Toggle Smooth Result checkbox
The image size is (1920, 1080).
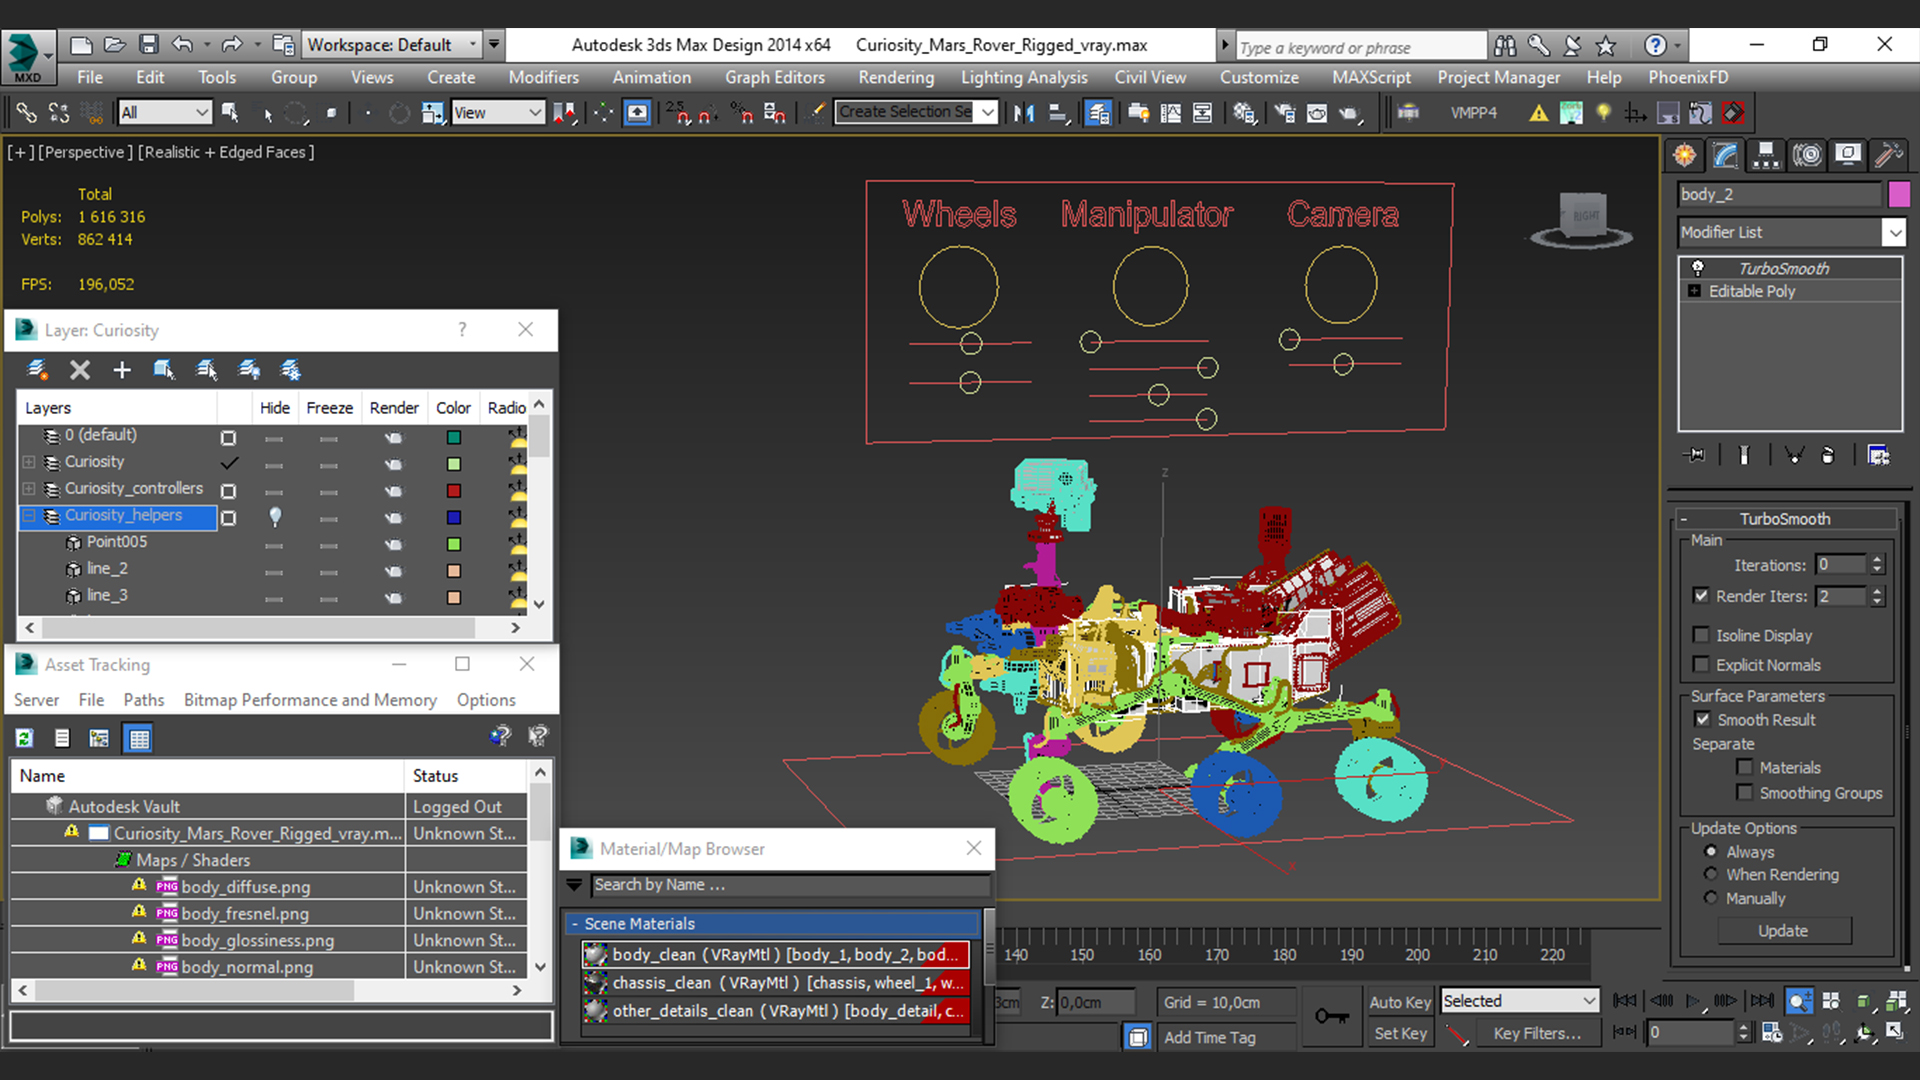1702,720
